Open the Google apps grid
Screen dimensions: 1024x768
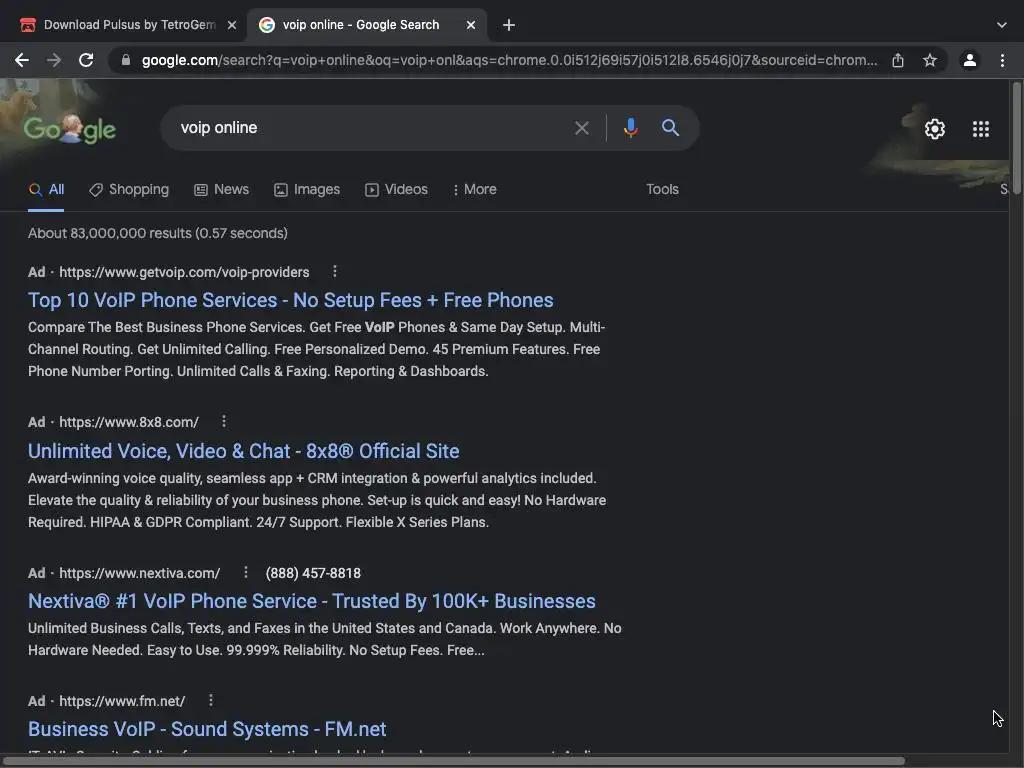[981, 129]
